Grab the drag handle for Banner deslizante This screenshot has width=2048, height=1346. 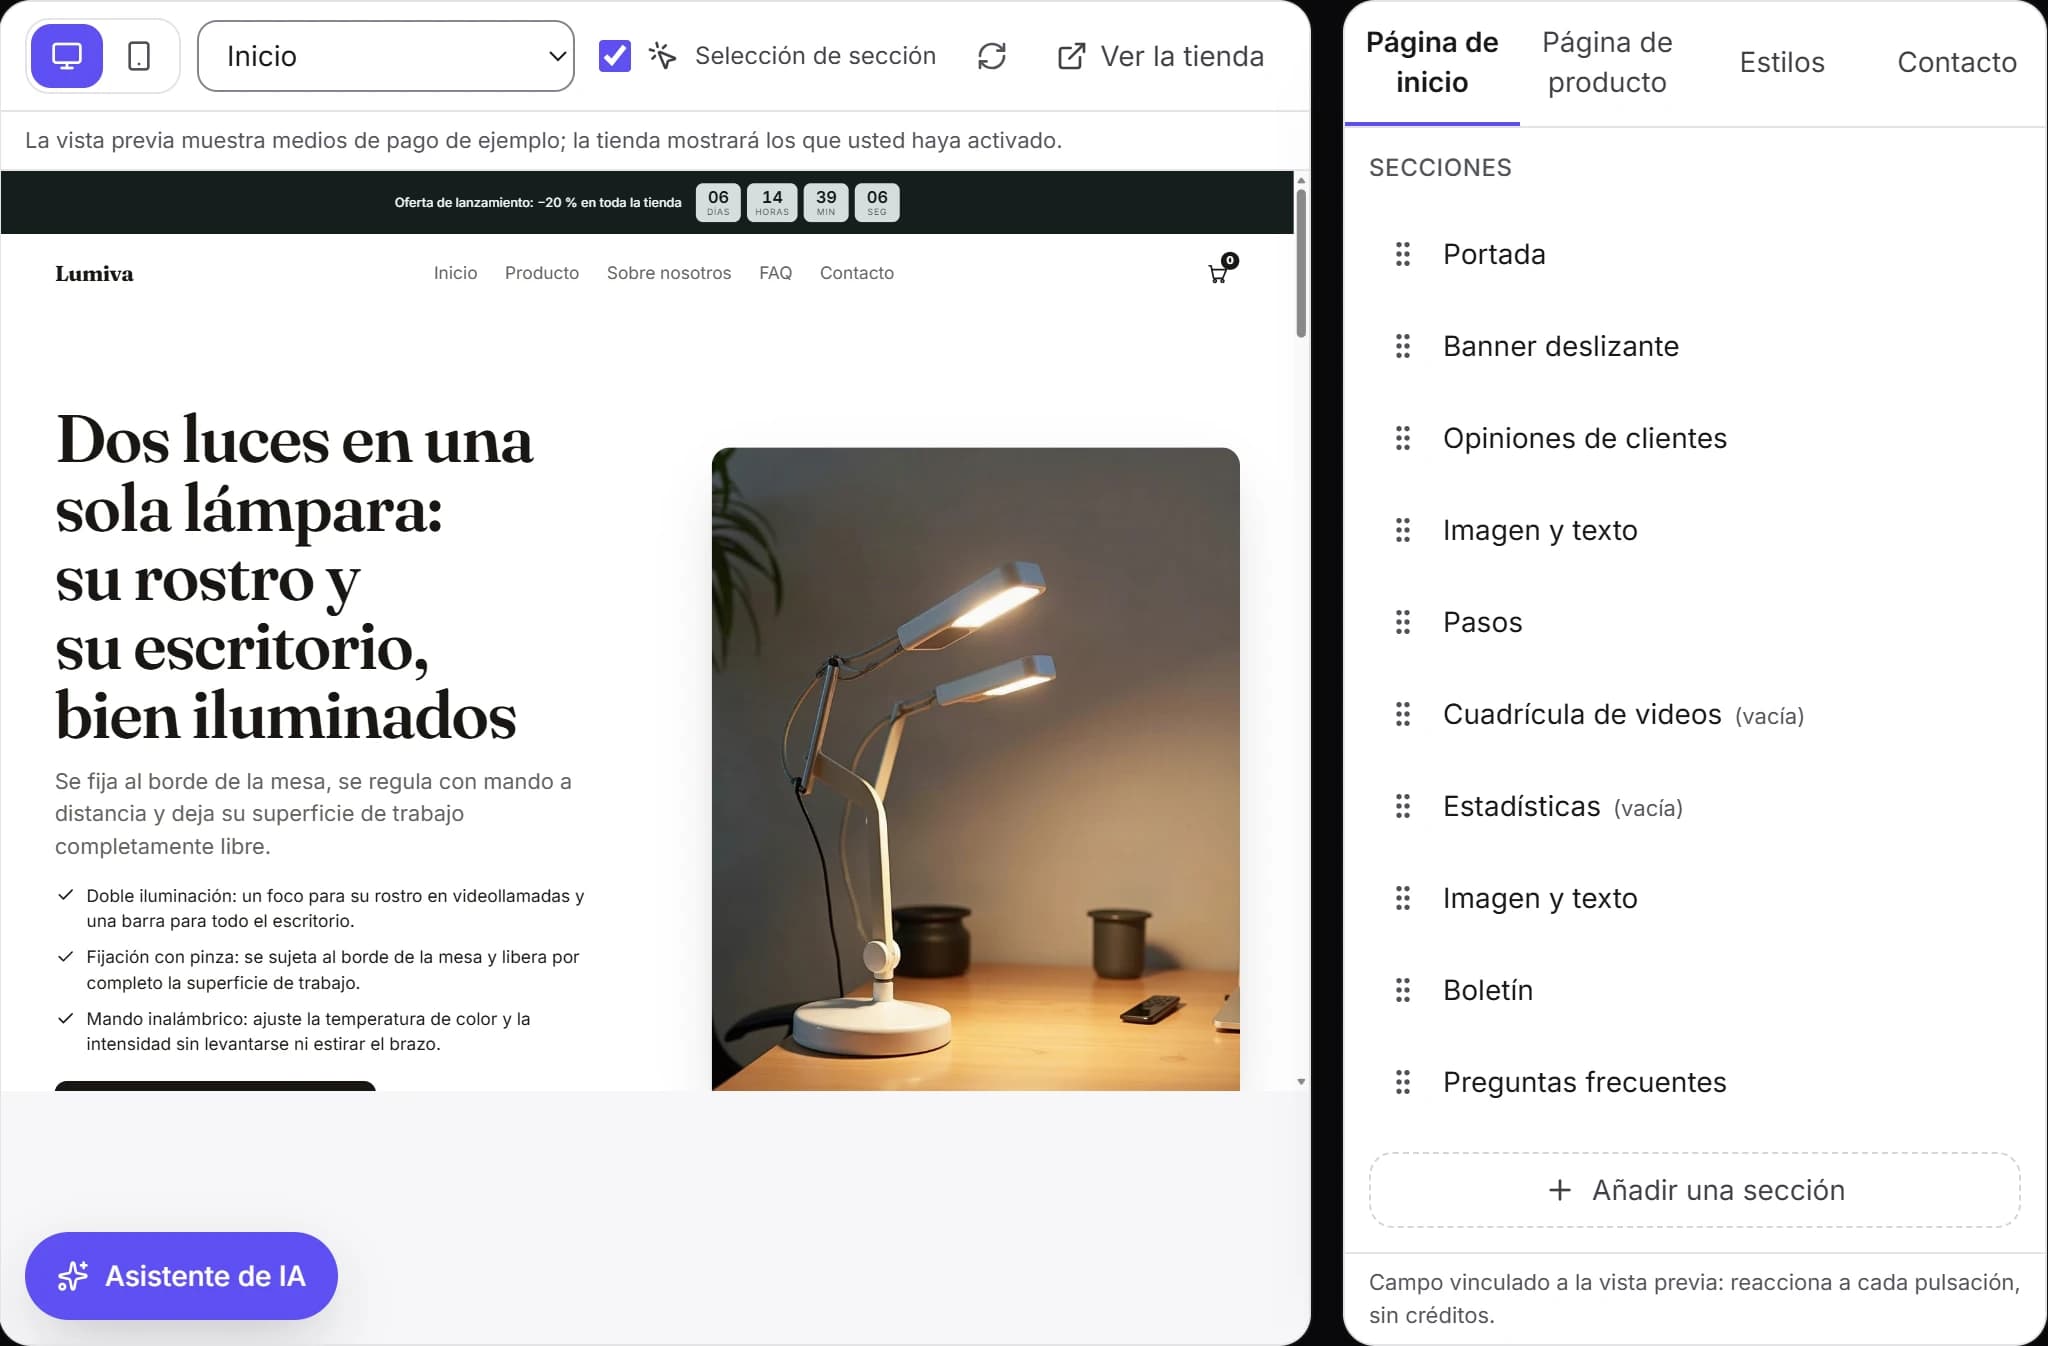coord(1403,346)
